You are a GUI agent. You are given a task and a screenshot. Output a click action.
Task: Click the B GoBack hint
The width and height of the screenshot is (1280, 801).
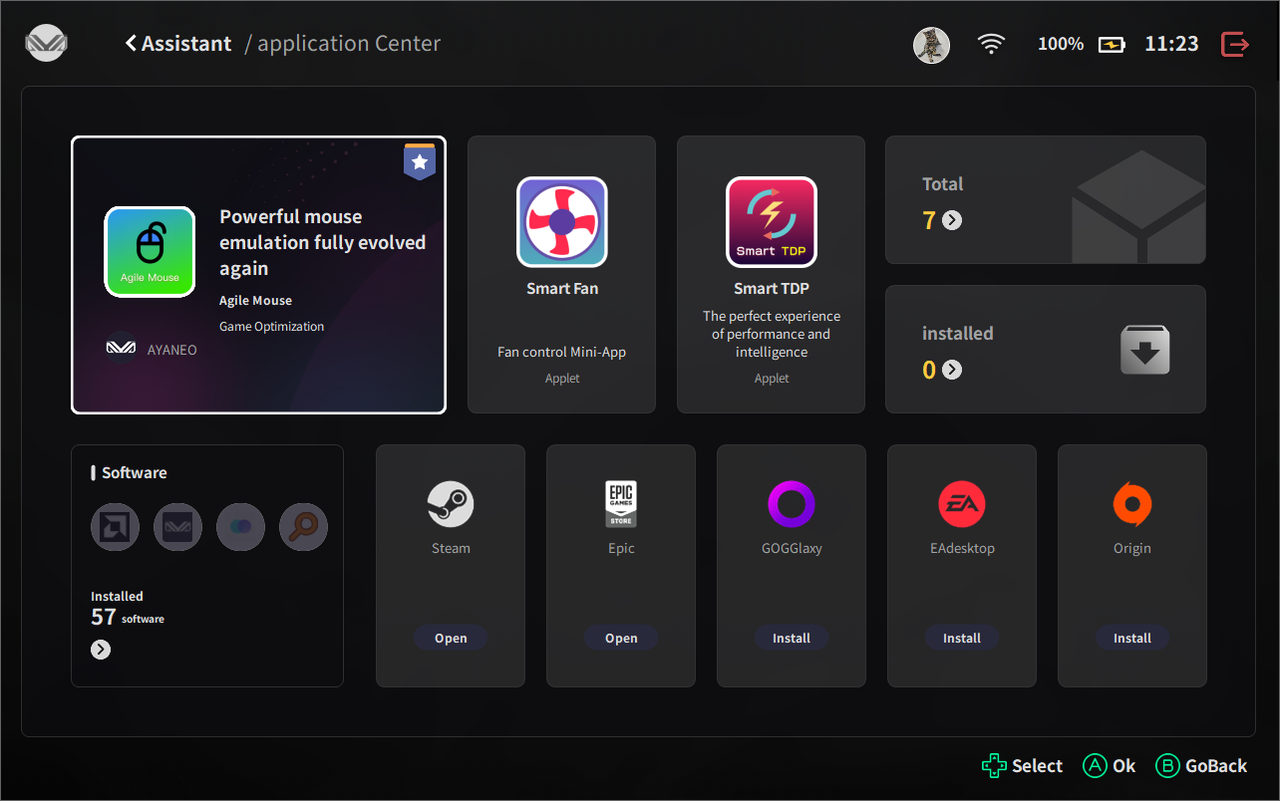click(1201, 766)
